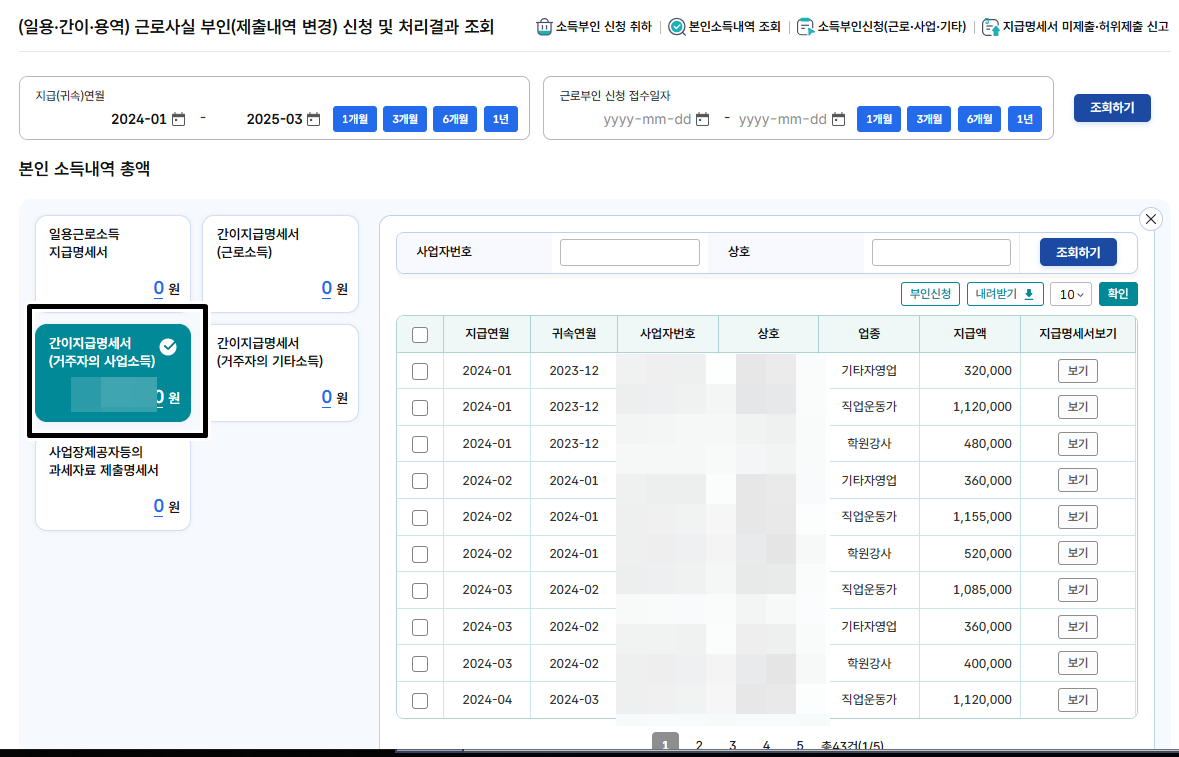Click the red 확인 button
Image resolution: width=1179 pixels, height=757 pixels.
[1117, 293]
